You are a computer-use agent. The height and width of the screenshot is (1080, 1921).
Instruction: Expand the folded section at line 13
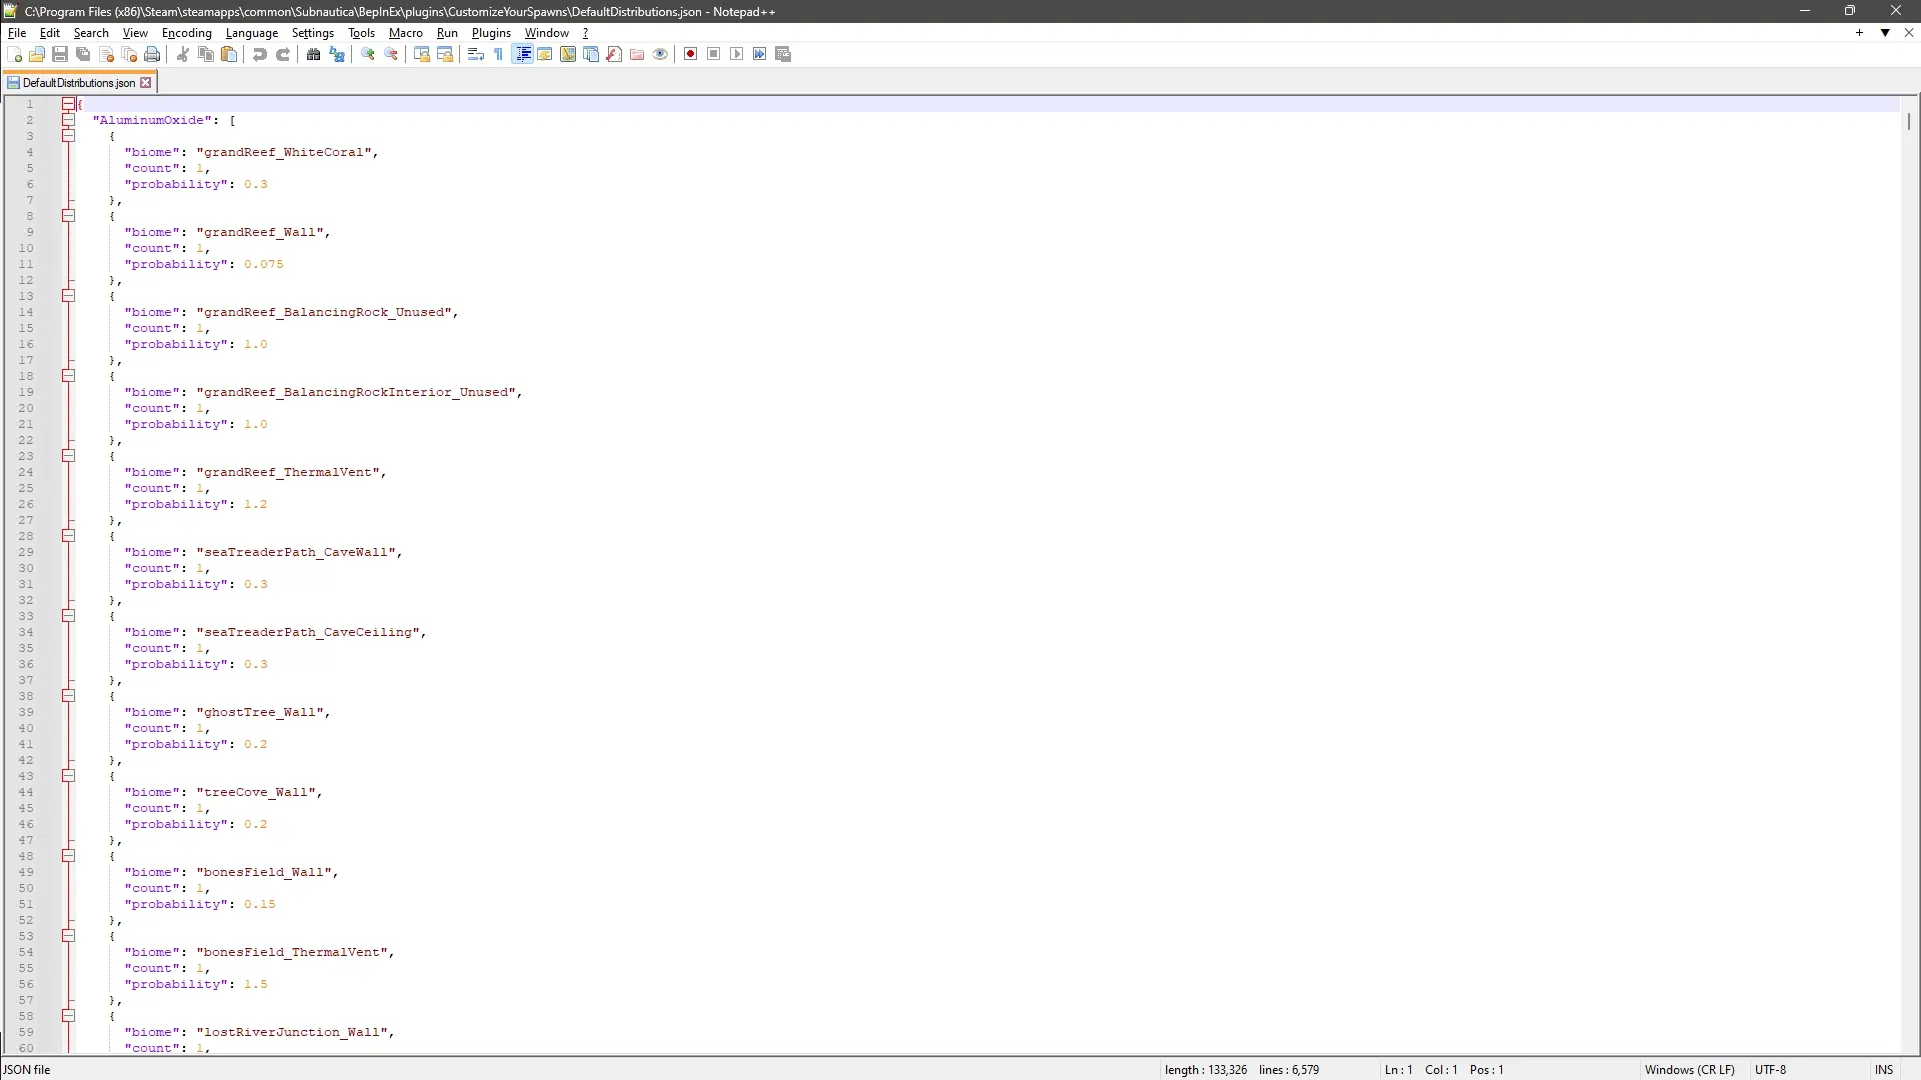[67, 297]
